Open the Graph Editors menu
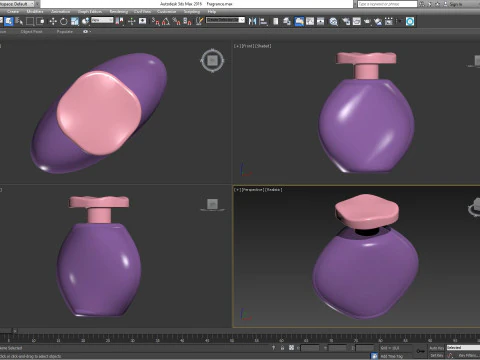This screenshot has width=480, height=360. click(90, 12)
